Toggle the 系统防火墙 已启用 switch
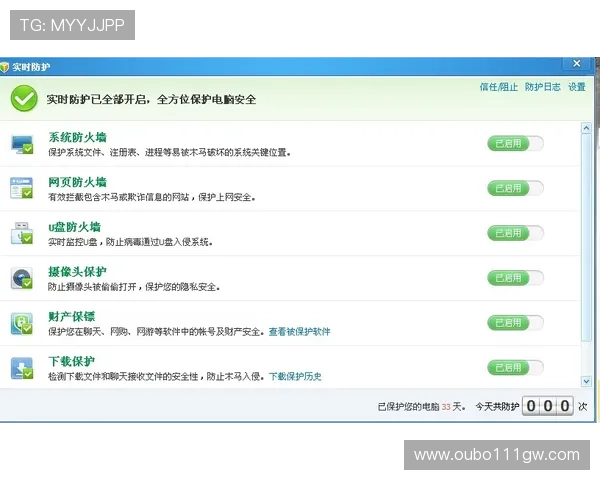The width and height of the screenshot is (600, 480). 515,144
